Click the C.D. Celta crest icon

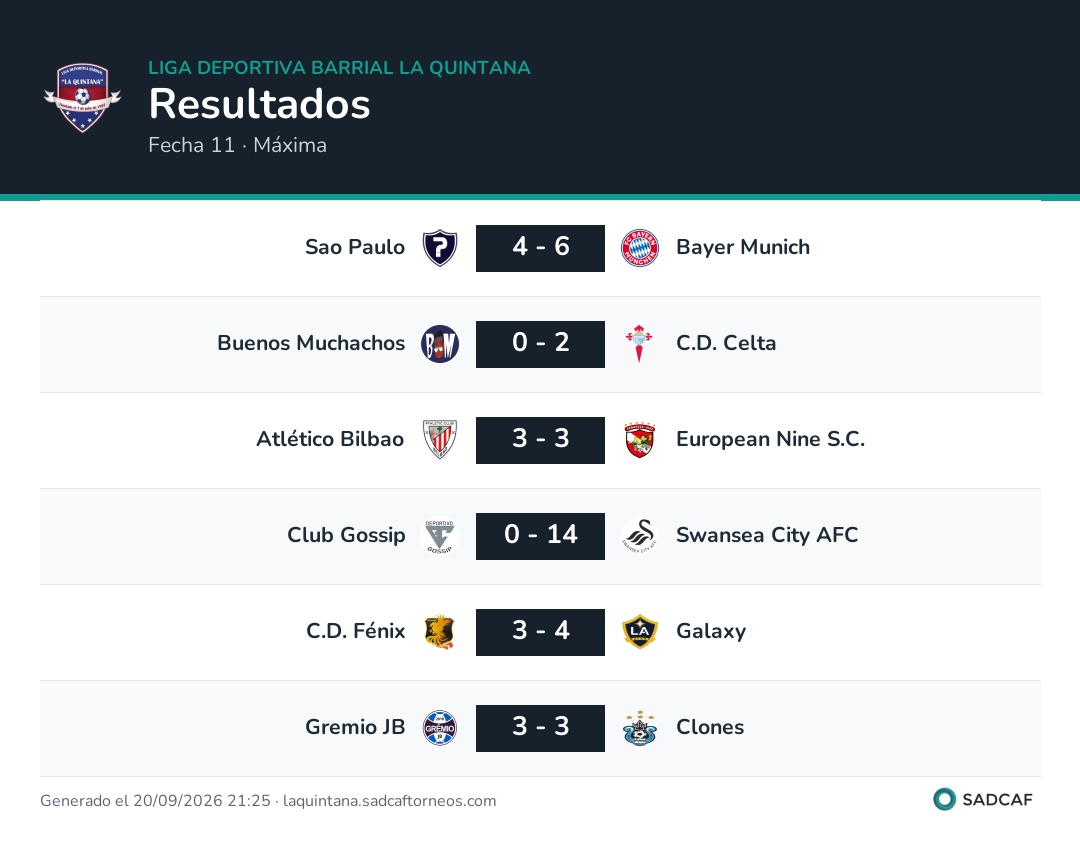(x=640, y=344)
